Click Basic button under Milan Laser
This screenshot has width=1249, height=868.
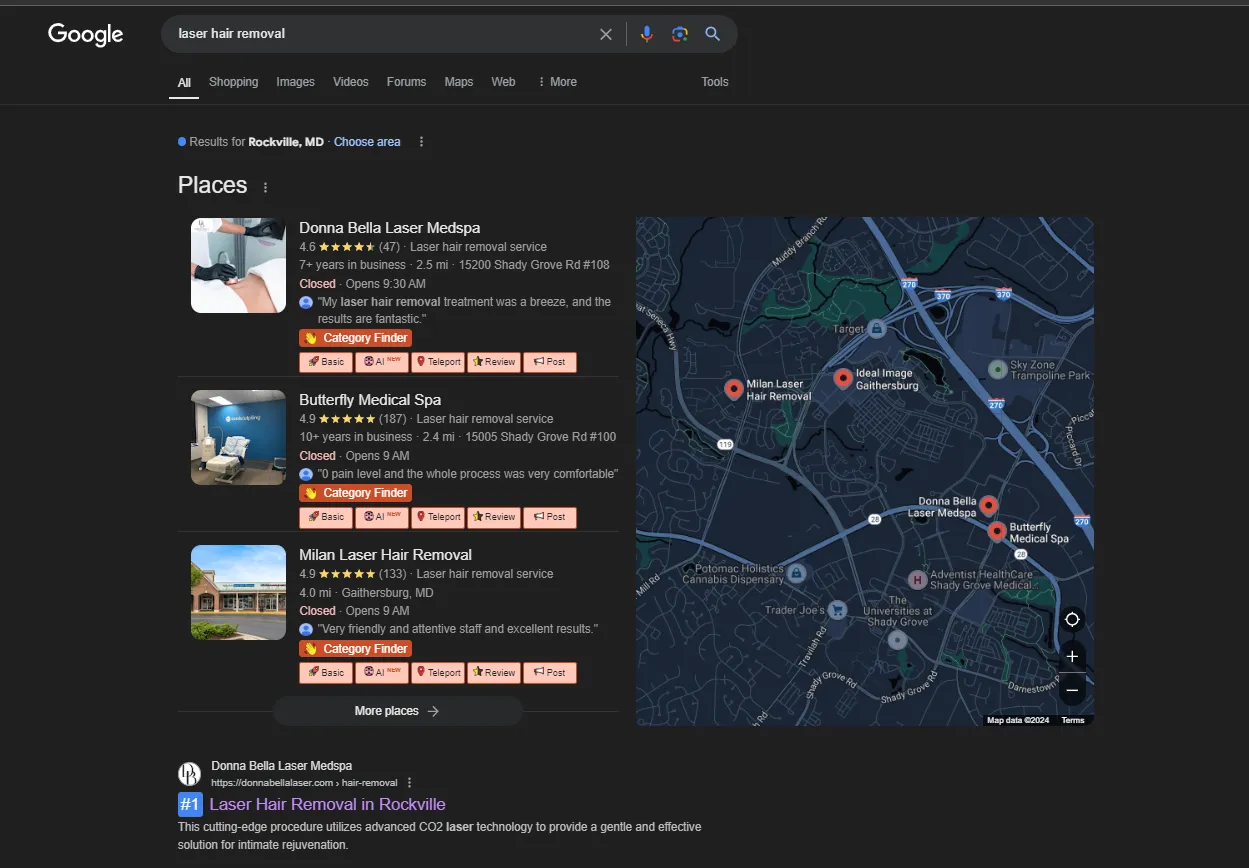[x=326, y=673]
